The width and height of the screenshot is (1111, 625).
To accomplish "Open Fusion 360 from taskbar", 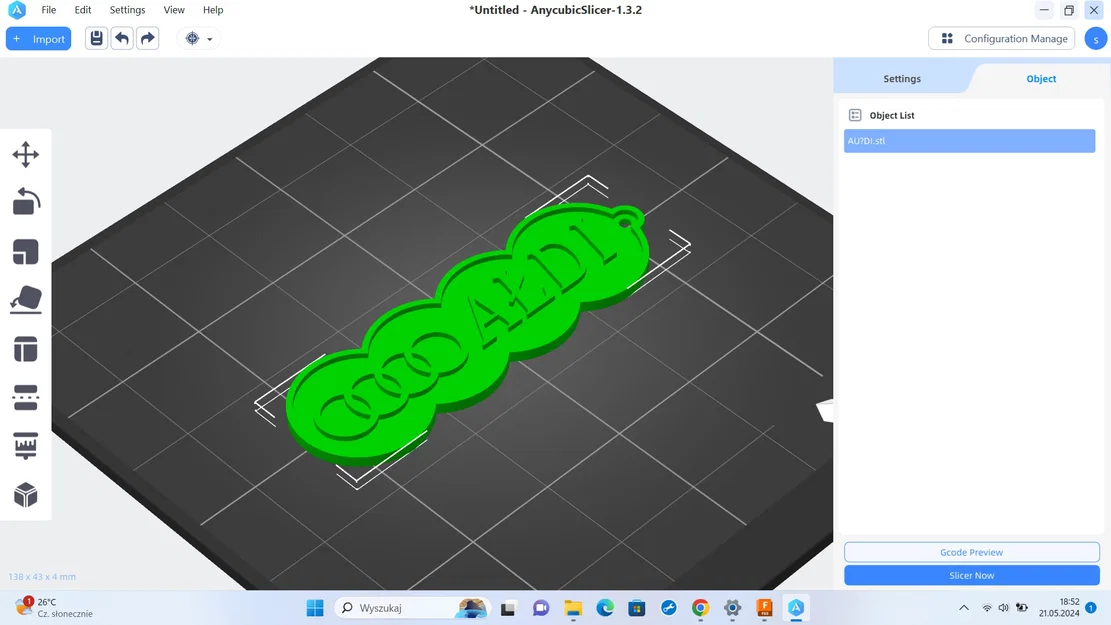I will (764, 608).
